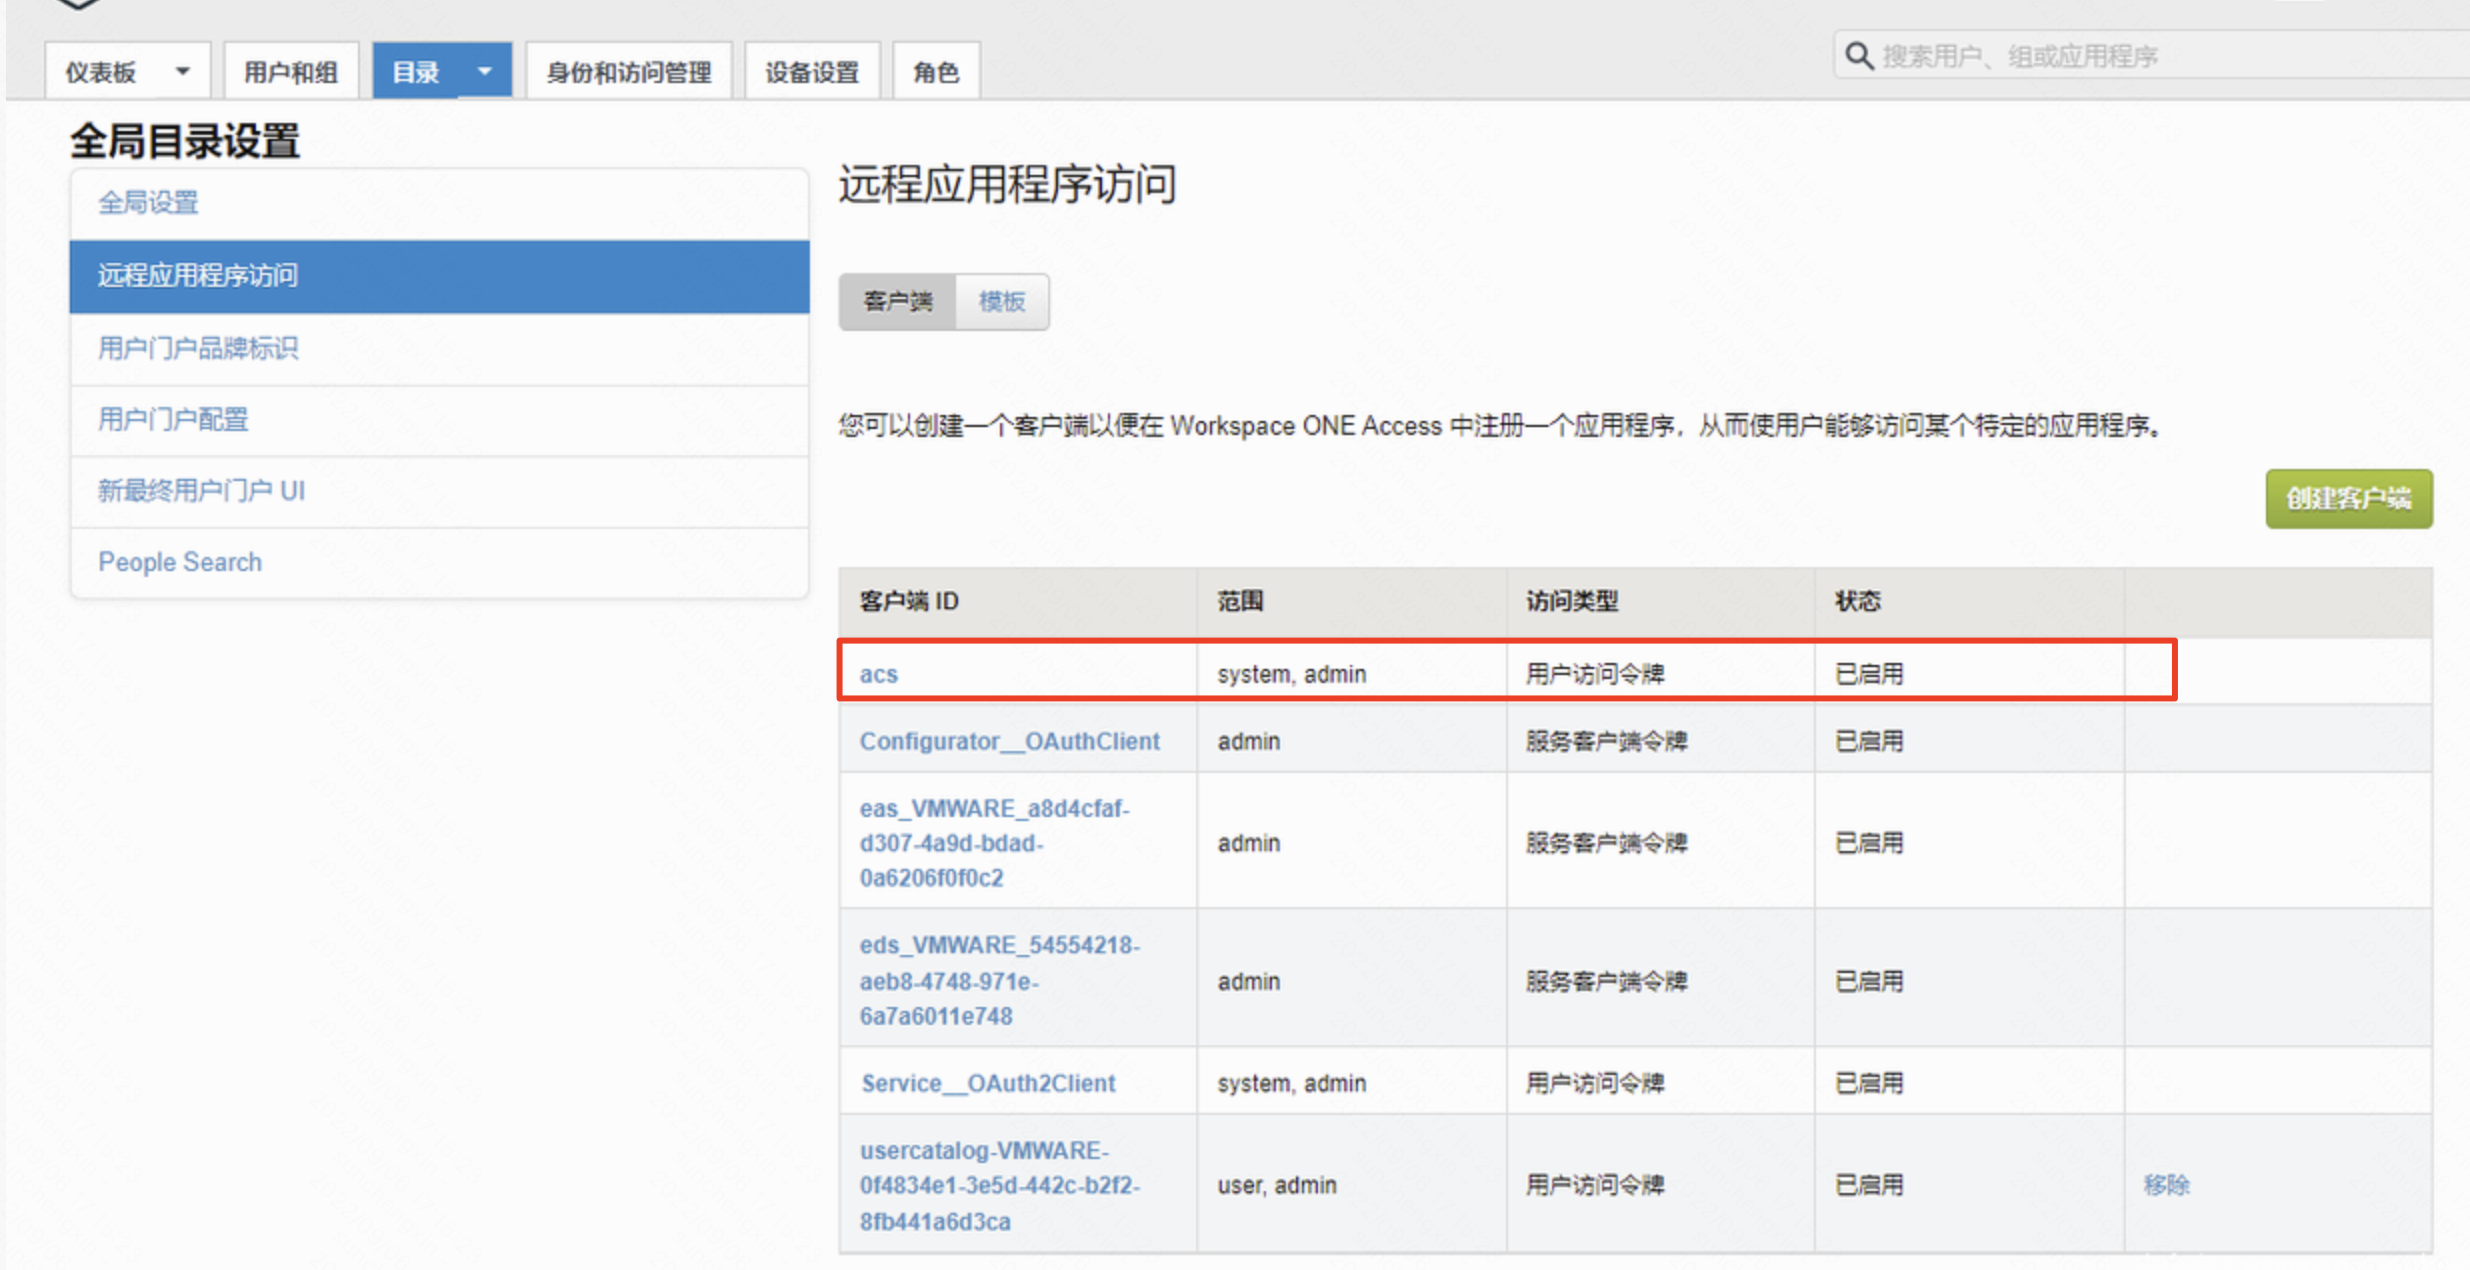Click 服务客户端令牌 in eds_VMWARE row
The height and width of the screenshot is (1270, 2470).
click(1606, 981)
